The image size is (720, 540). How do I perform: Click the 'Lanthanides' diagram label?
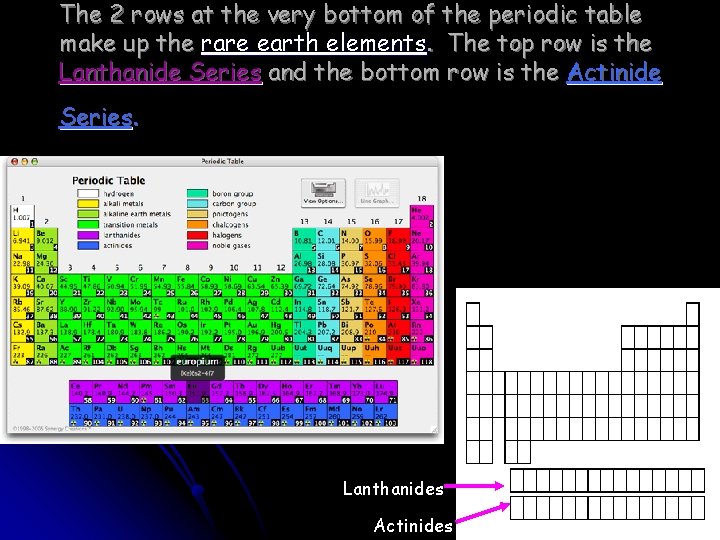(394, 489)
